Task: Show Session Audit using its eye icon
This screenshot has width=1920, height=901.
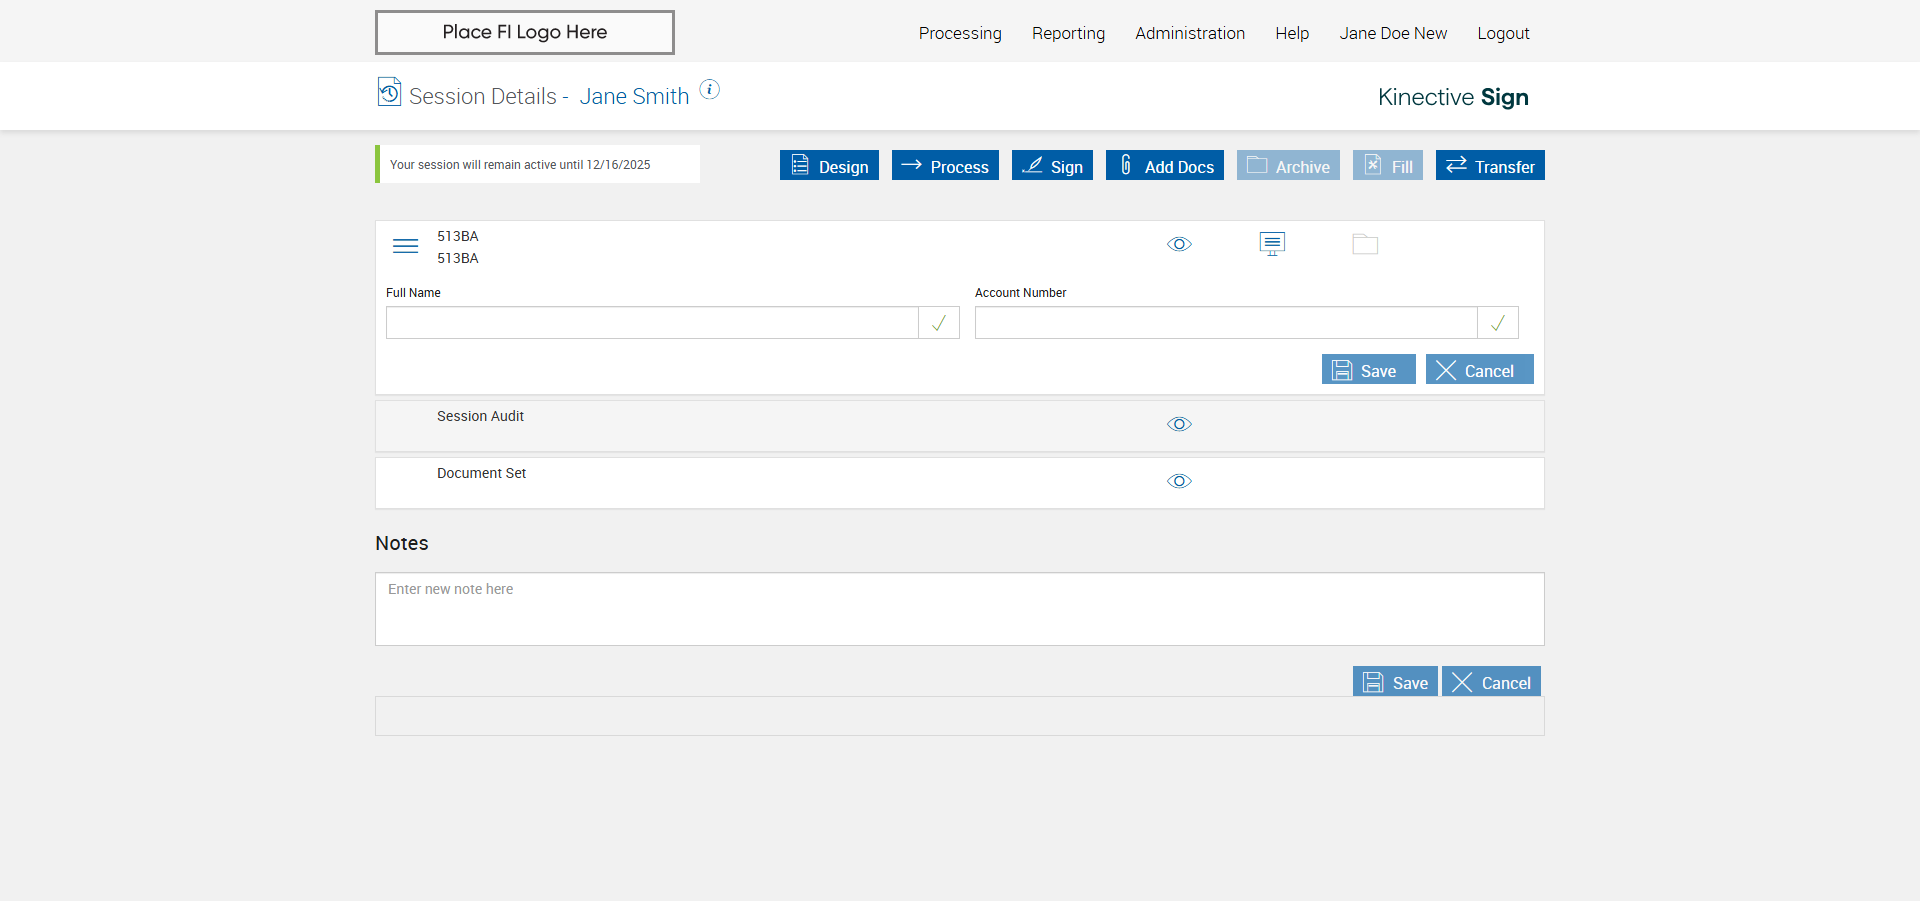Action: [1179, 424]
